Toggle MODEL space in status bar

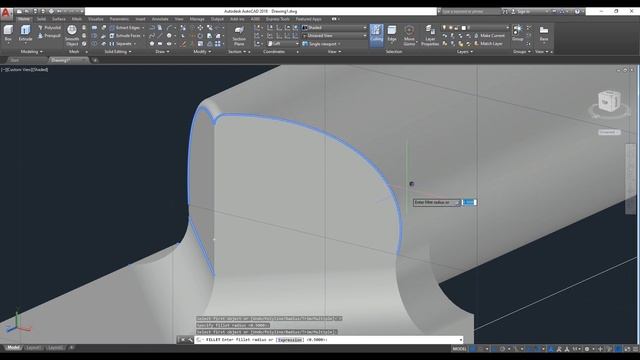click(x=459, y=349)
